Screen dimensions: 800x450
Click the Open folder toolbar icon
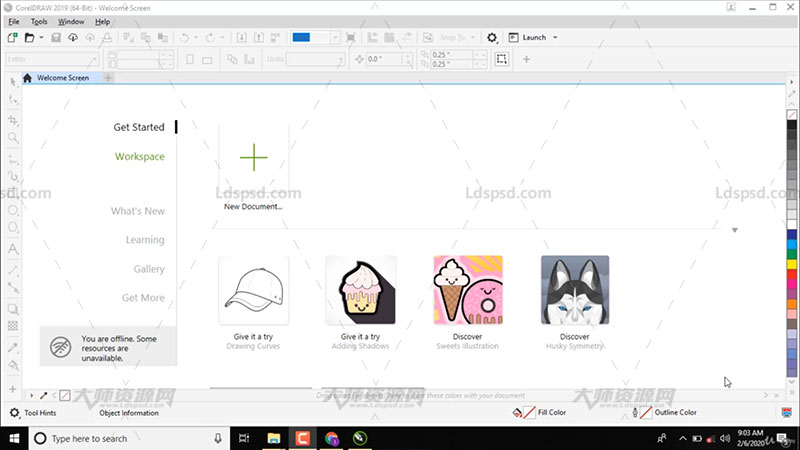coord(30,37)
